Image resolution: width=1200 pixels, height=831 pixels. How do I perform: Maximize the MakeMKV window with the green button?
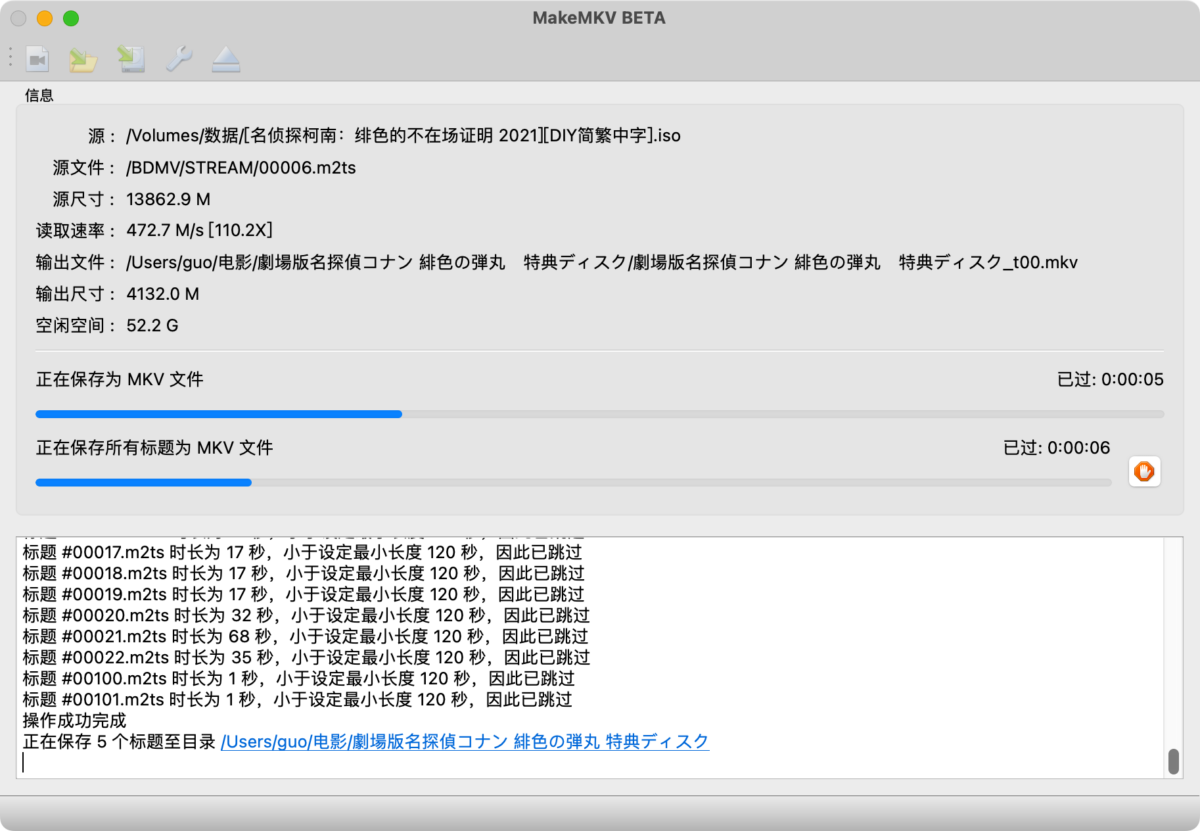click(71, 18)
